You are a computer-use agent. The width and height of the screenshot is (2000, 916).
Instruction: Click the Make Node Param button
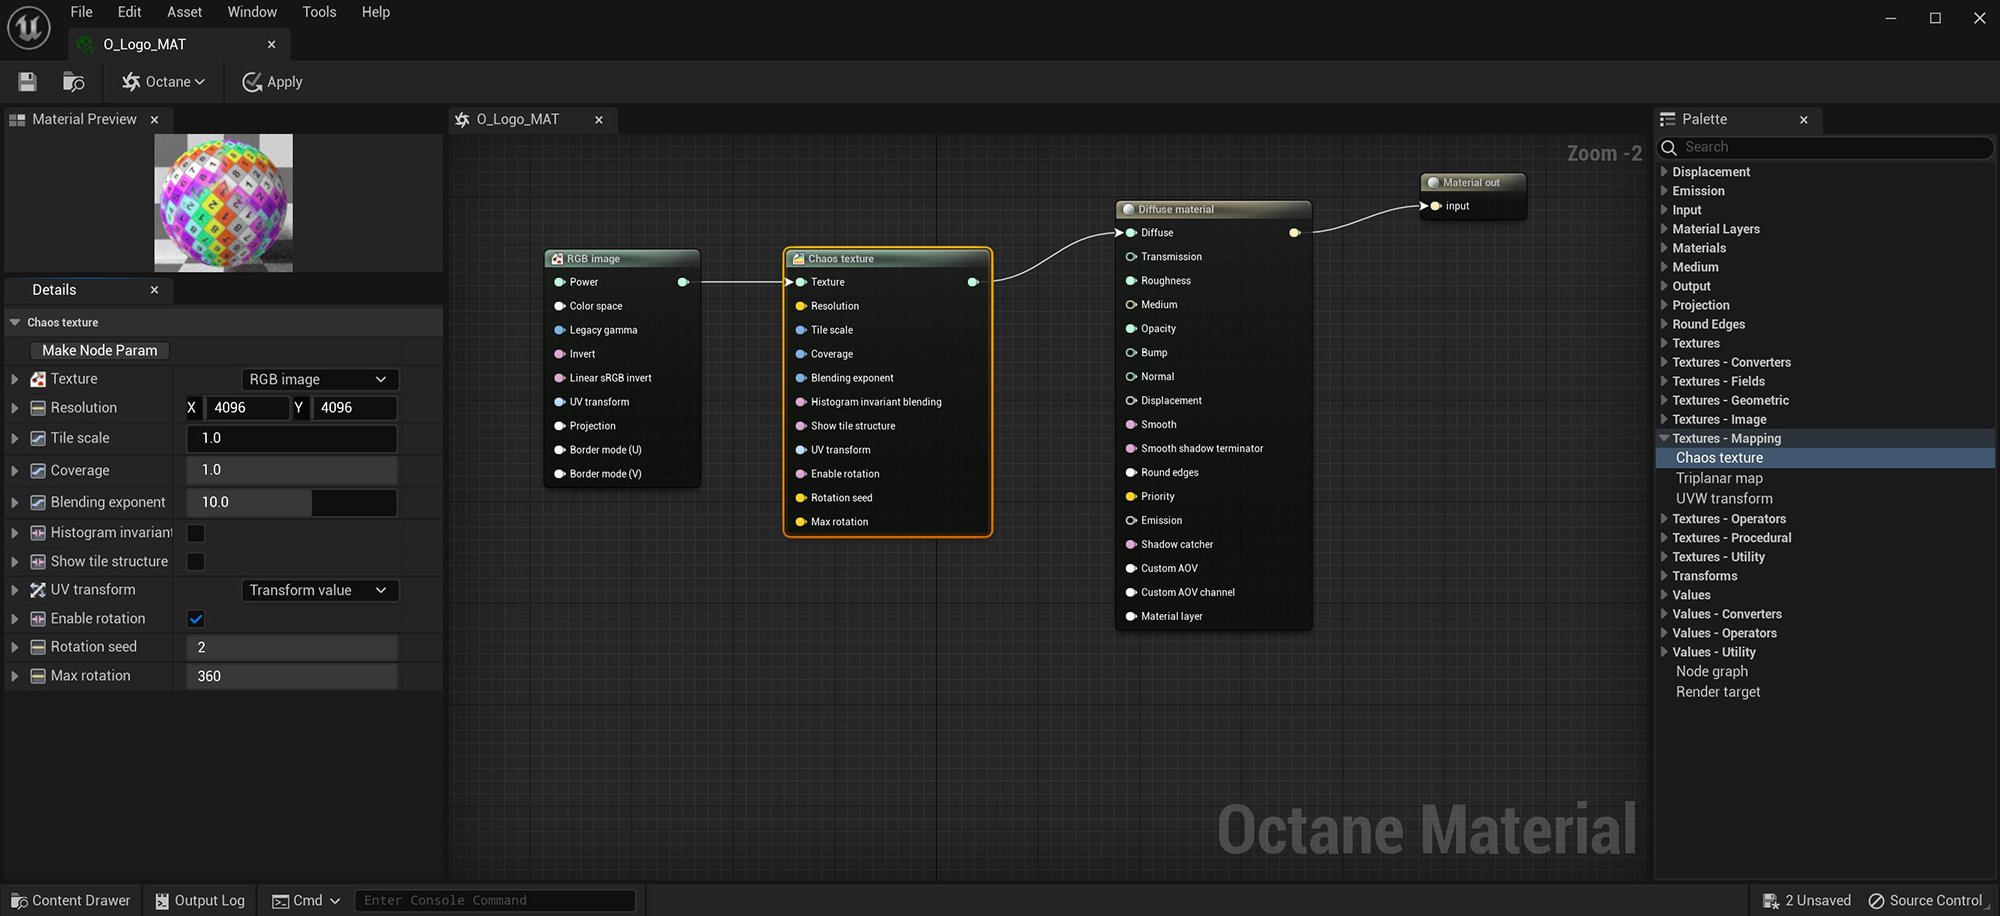99,350
